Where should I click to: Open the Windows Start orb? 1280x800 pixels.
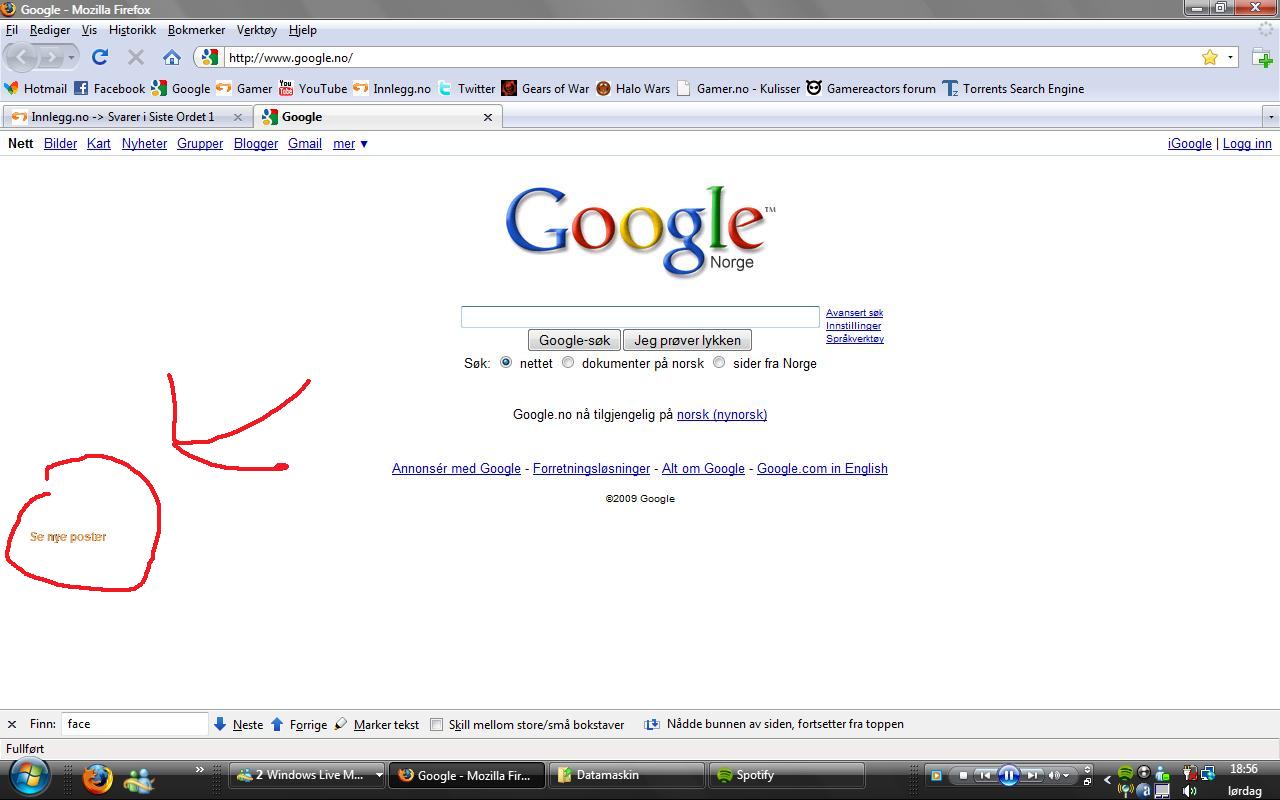tap(28, 778)
